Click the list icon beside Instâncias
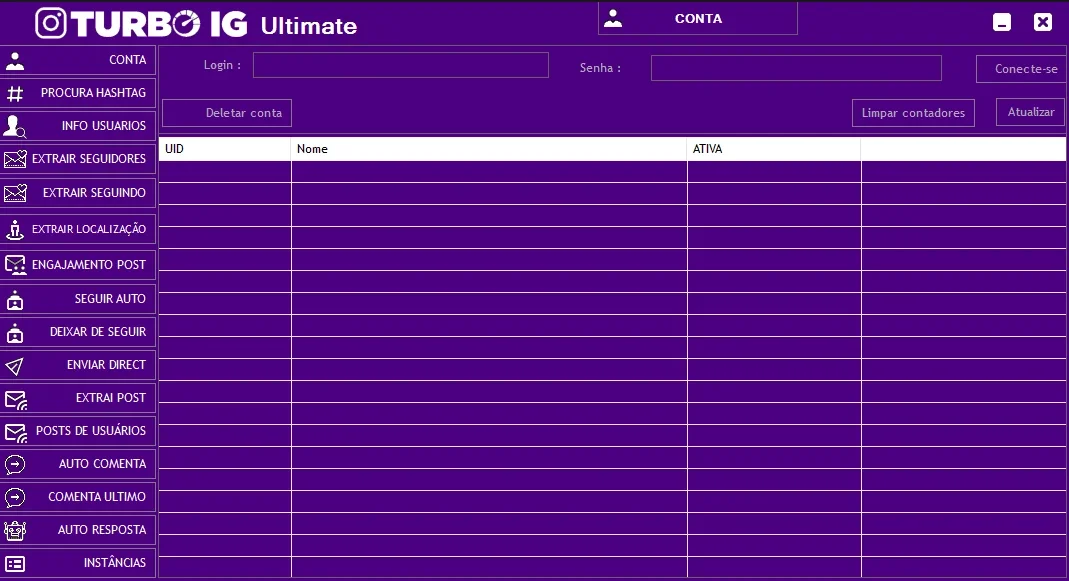This screenshot has height=581, width=1069. click(15, 564)
